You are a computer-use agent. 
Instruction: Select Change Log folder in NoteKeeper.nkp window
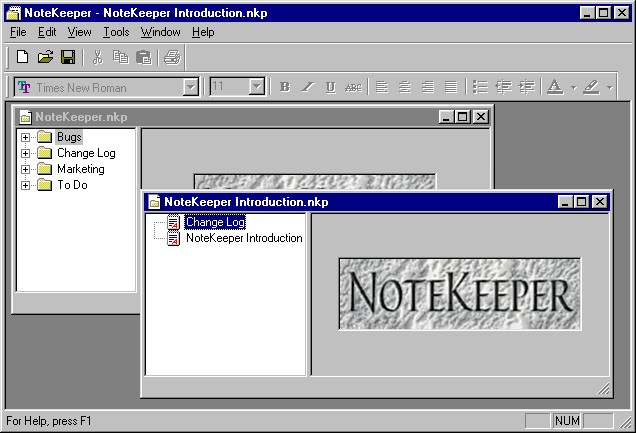[86, 153]
